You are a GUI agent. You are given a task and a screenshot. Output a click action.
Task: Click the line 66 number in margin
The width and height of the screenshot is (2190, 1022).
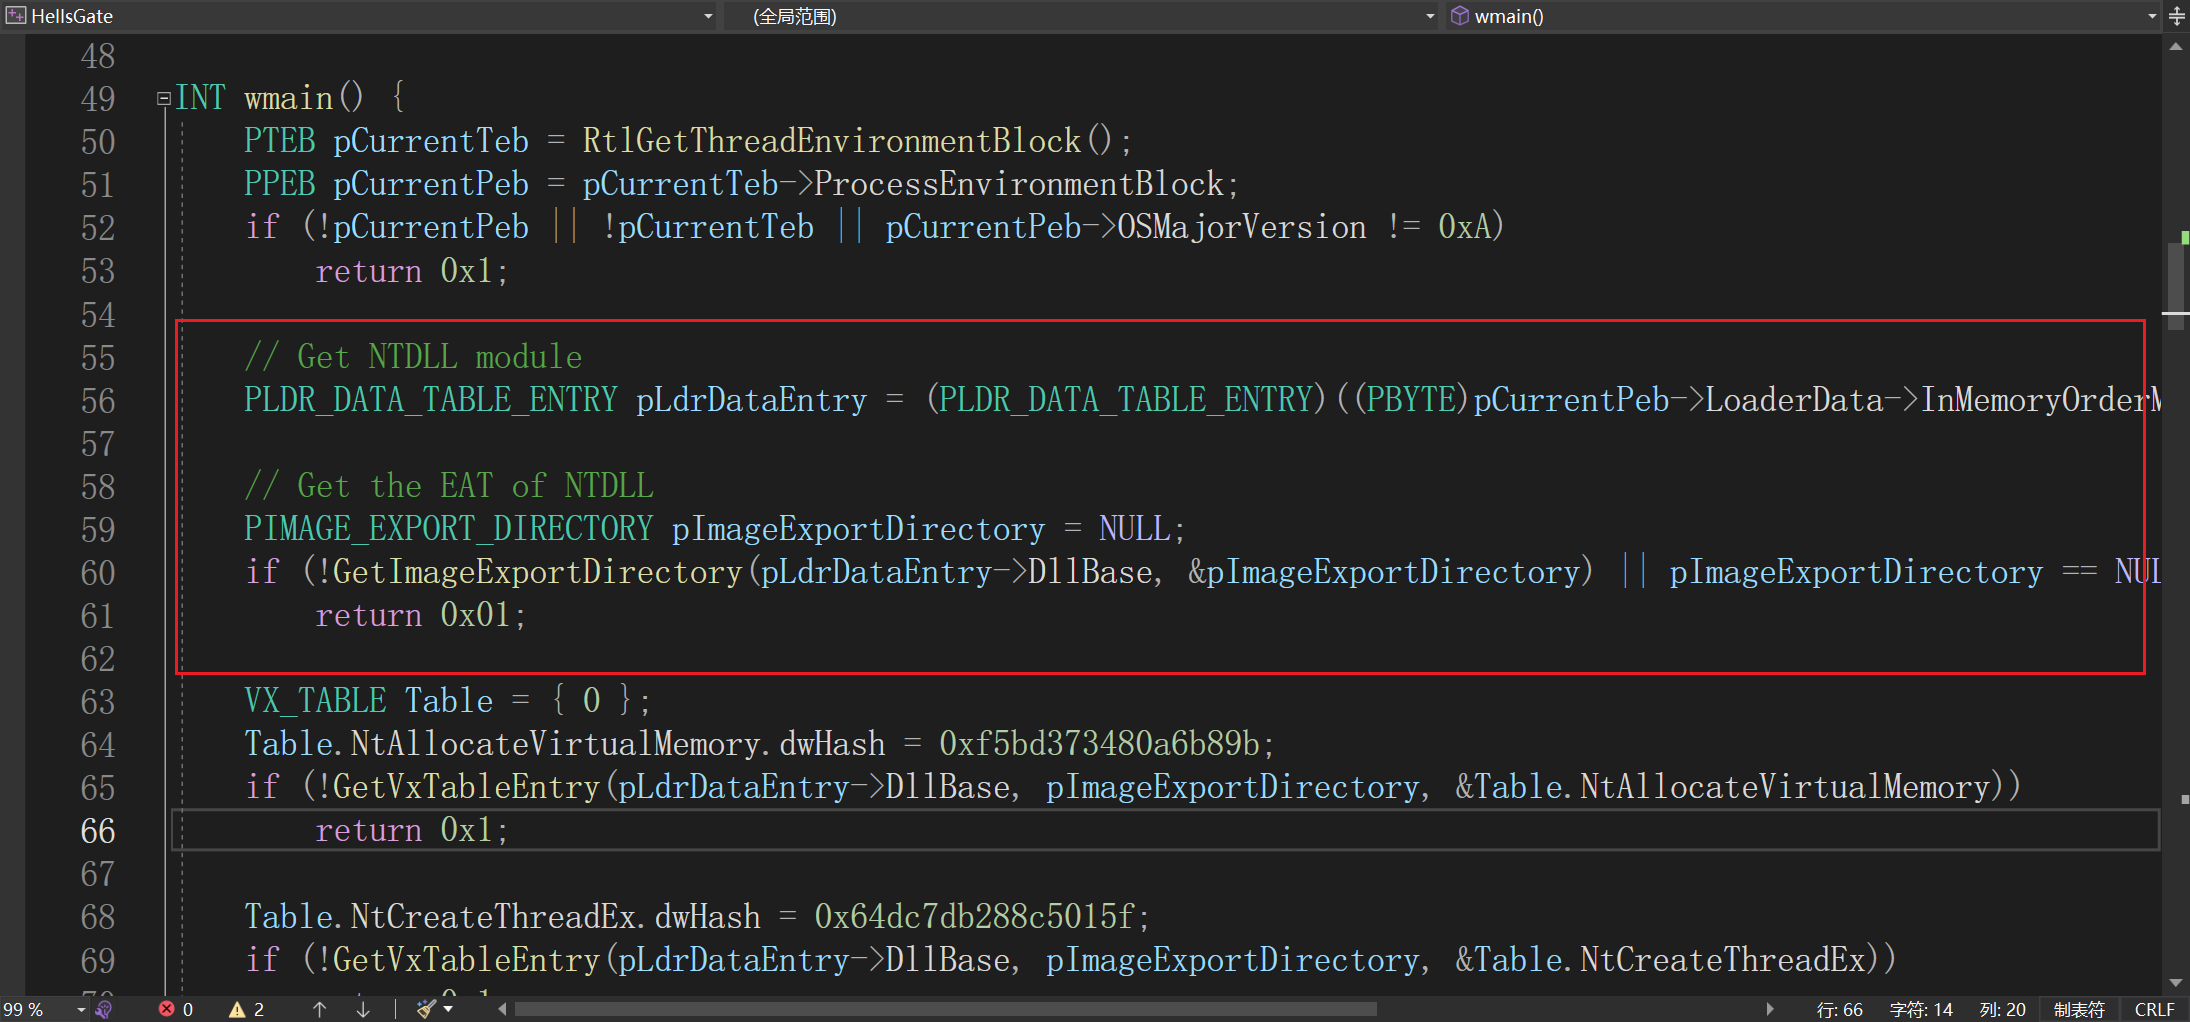98,831
